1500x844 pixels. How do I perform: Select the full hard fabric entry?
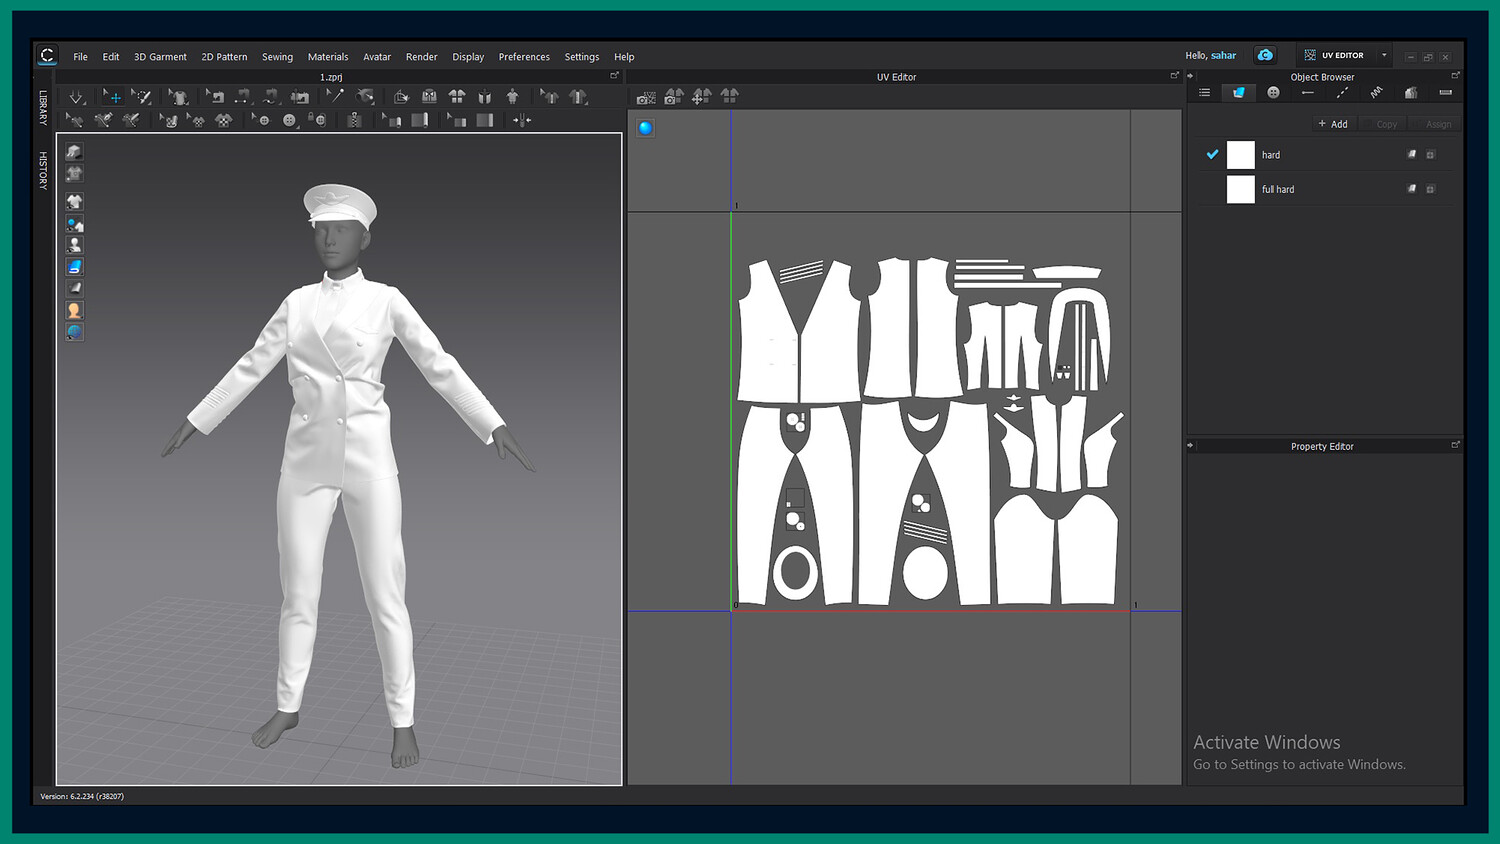point(1278,189)
